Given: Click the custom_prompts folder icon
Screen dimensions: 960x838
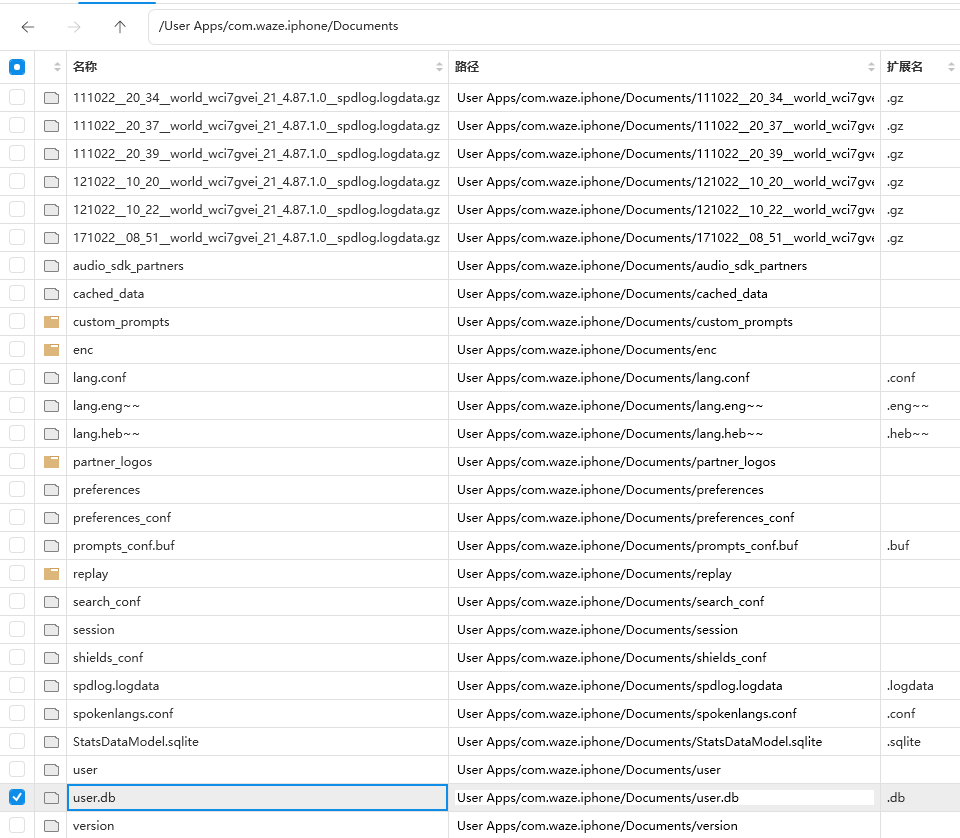Looking at the screenshot, I should (51, 322).
